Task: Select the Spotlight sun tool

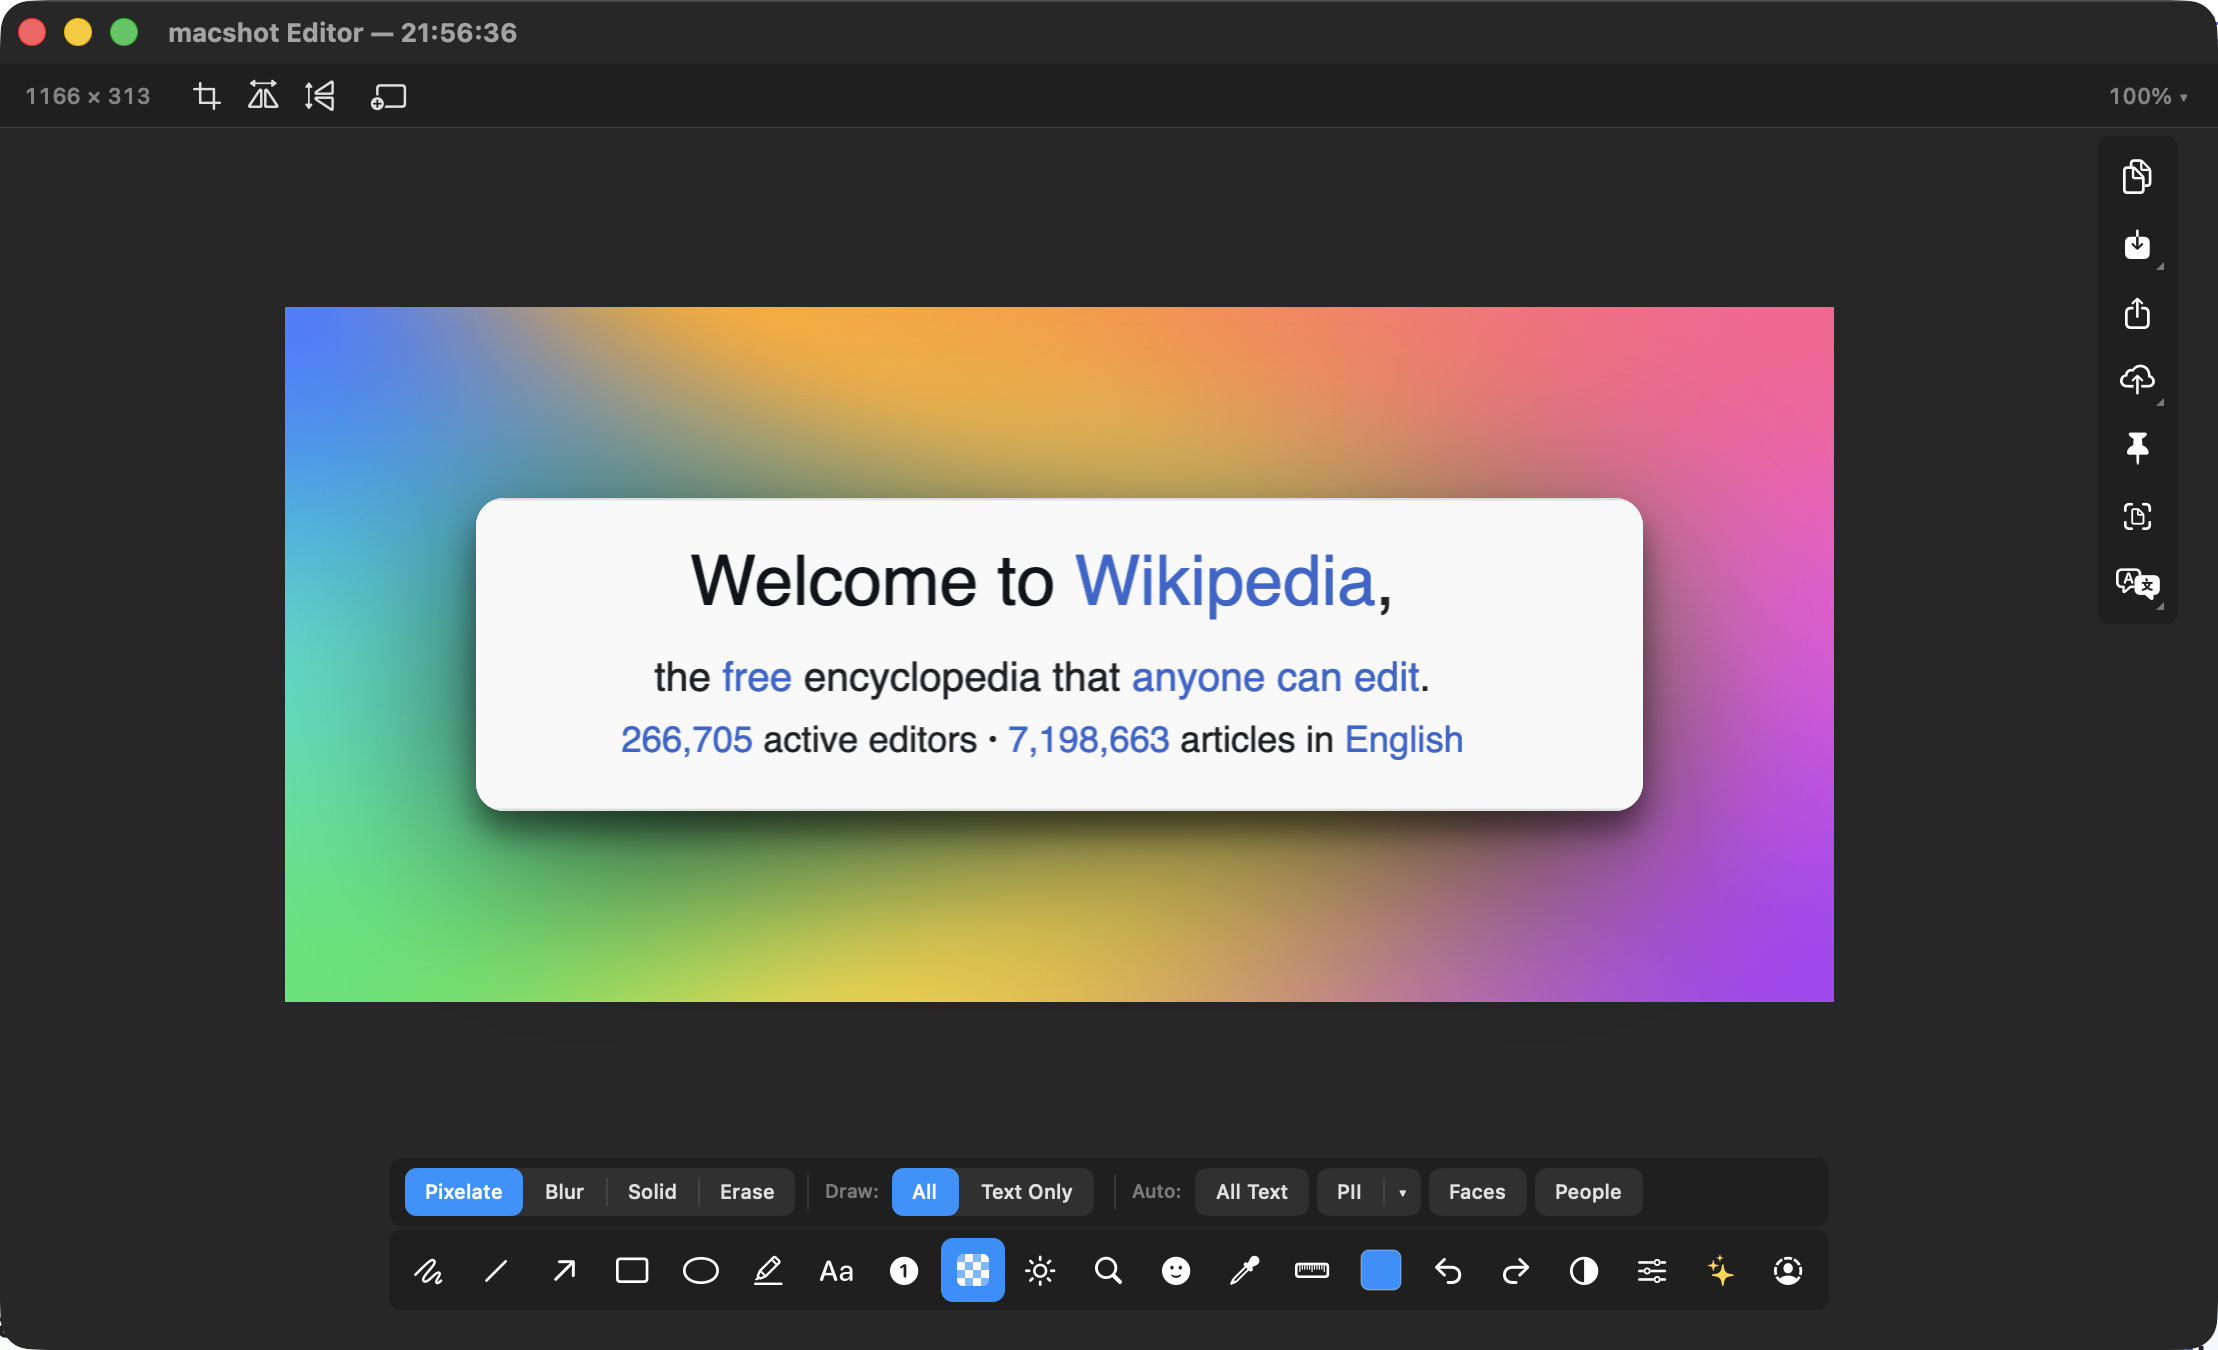Action: coord(1040,1271)
